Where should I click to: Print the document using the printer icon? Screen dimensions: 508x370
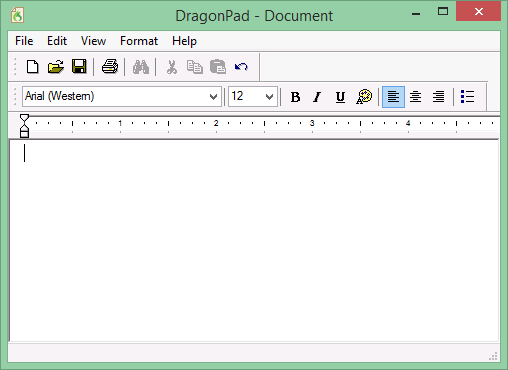[x=110, y=67]
